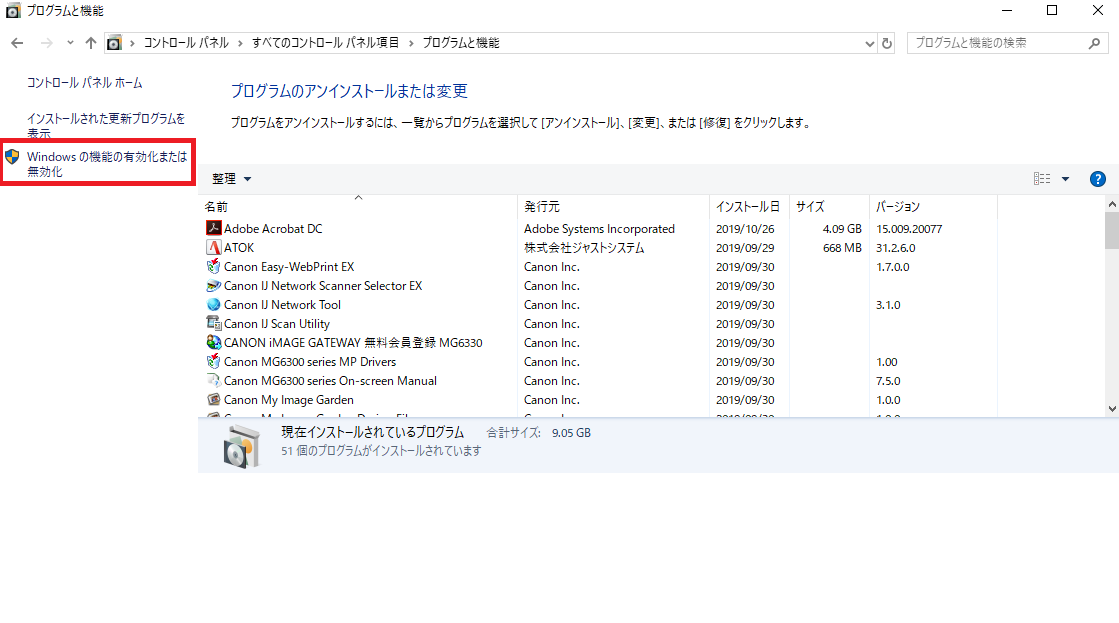This screenshot has width=1119, height=623.
Task: Click Adobe Systems Incorporated publisher cell
Action: point(599,228)
